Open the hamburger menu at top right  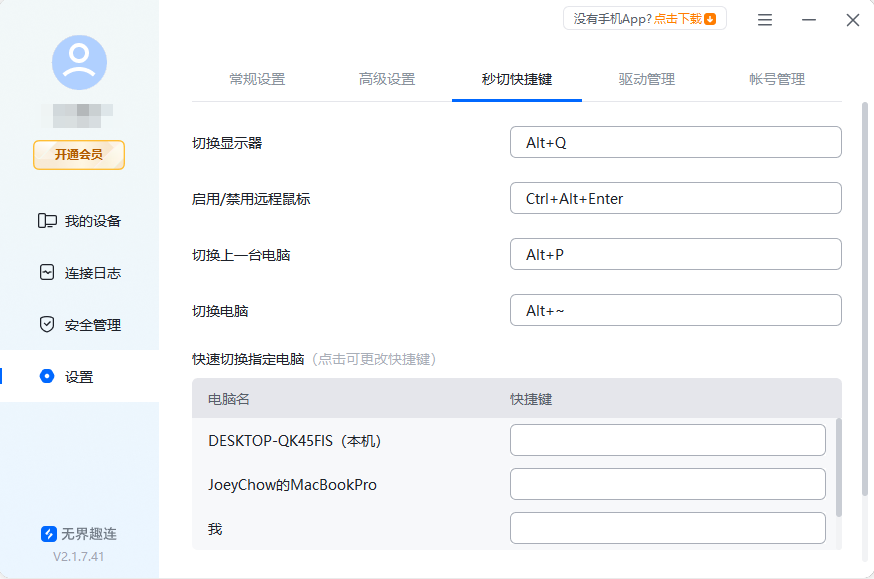click(x=764, y=19)
